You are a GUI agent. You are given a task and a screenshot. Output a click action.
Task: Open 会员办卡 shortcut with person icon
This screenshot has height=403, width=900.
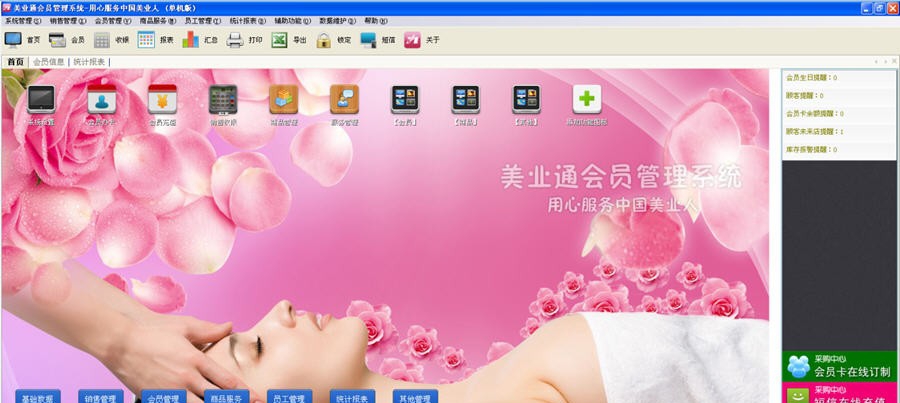tap(102, 99)
